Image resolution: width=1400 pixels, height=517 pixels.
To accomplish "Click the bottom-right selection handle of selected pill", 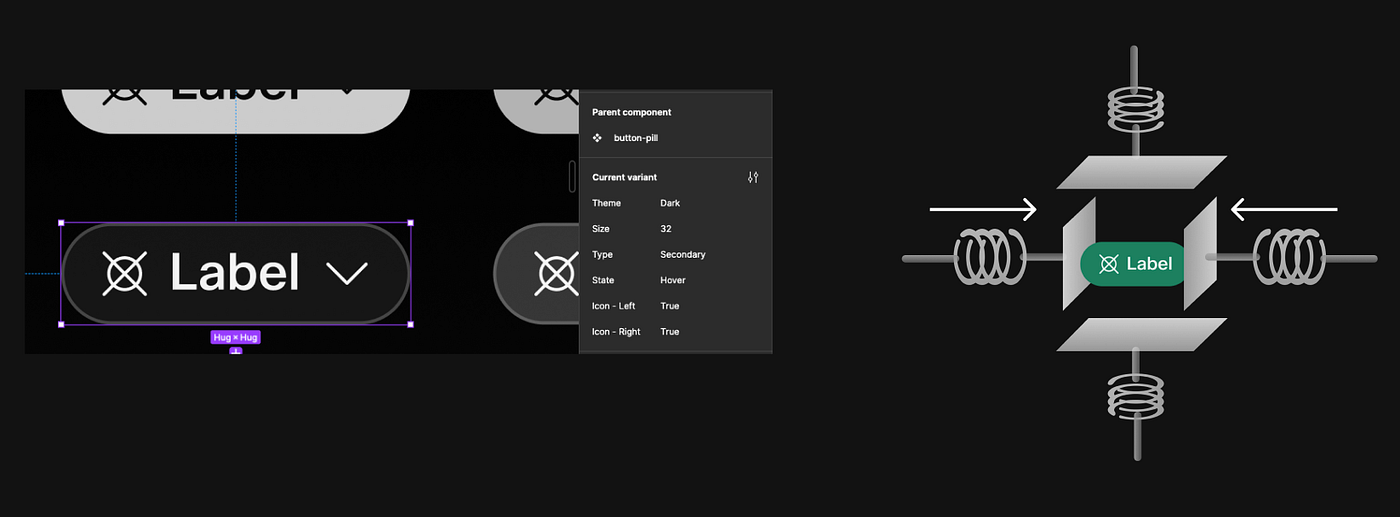I will 410,324.
